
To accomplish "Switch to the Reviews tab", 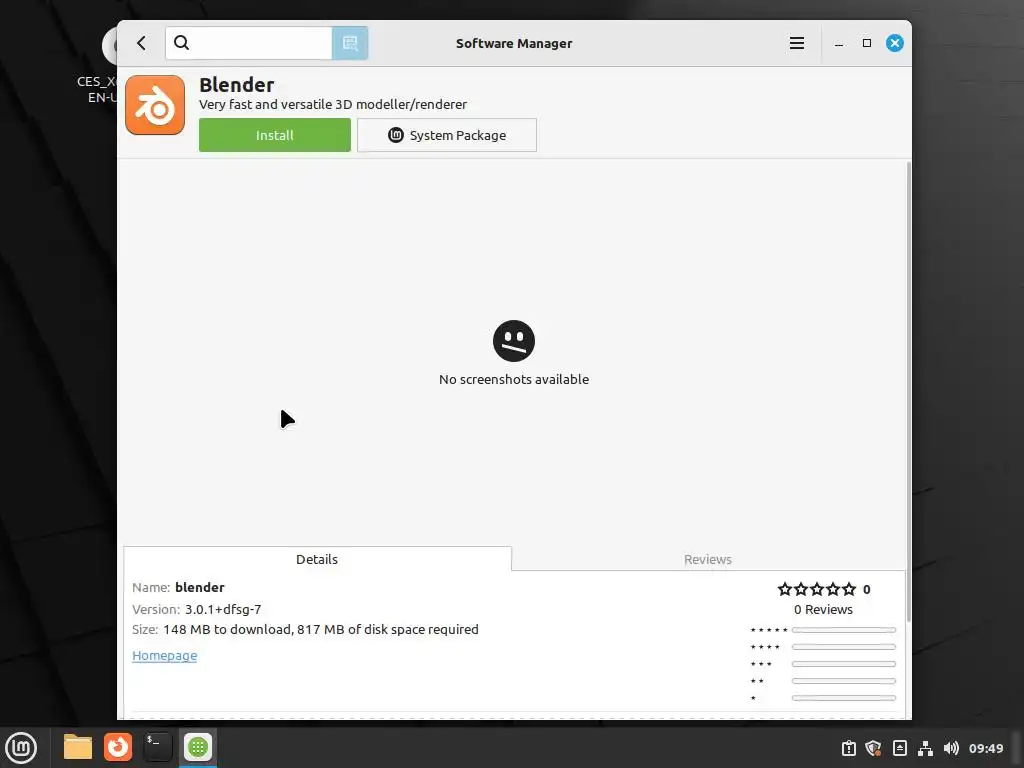I will click(707, 559).
